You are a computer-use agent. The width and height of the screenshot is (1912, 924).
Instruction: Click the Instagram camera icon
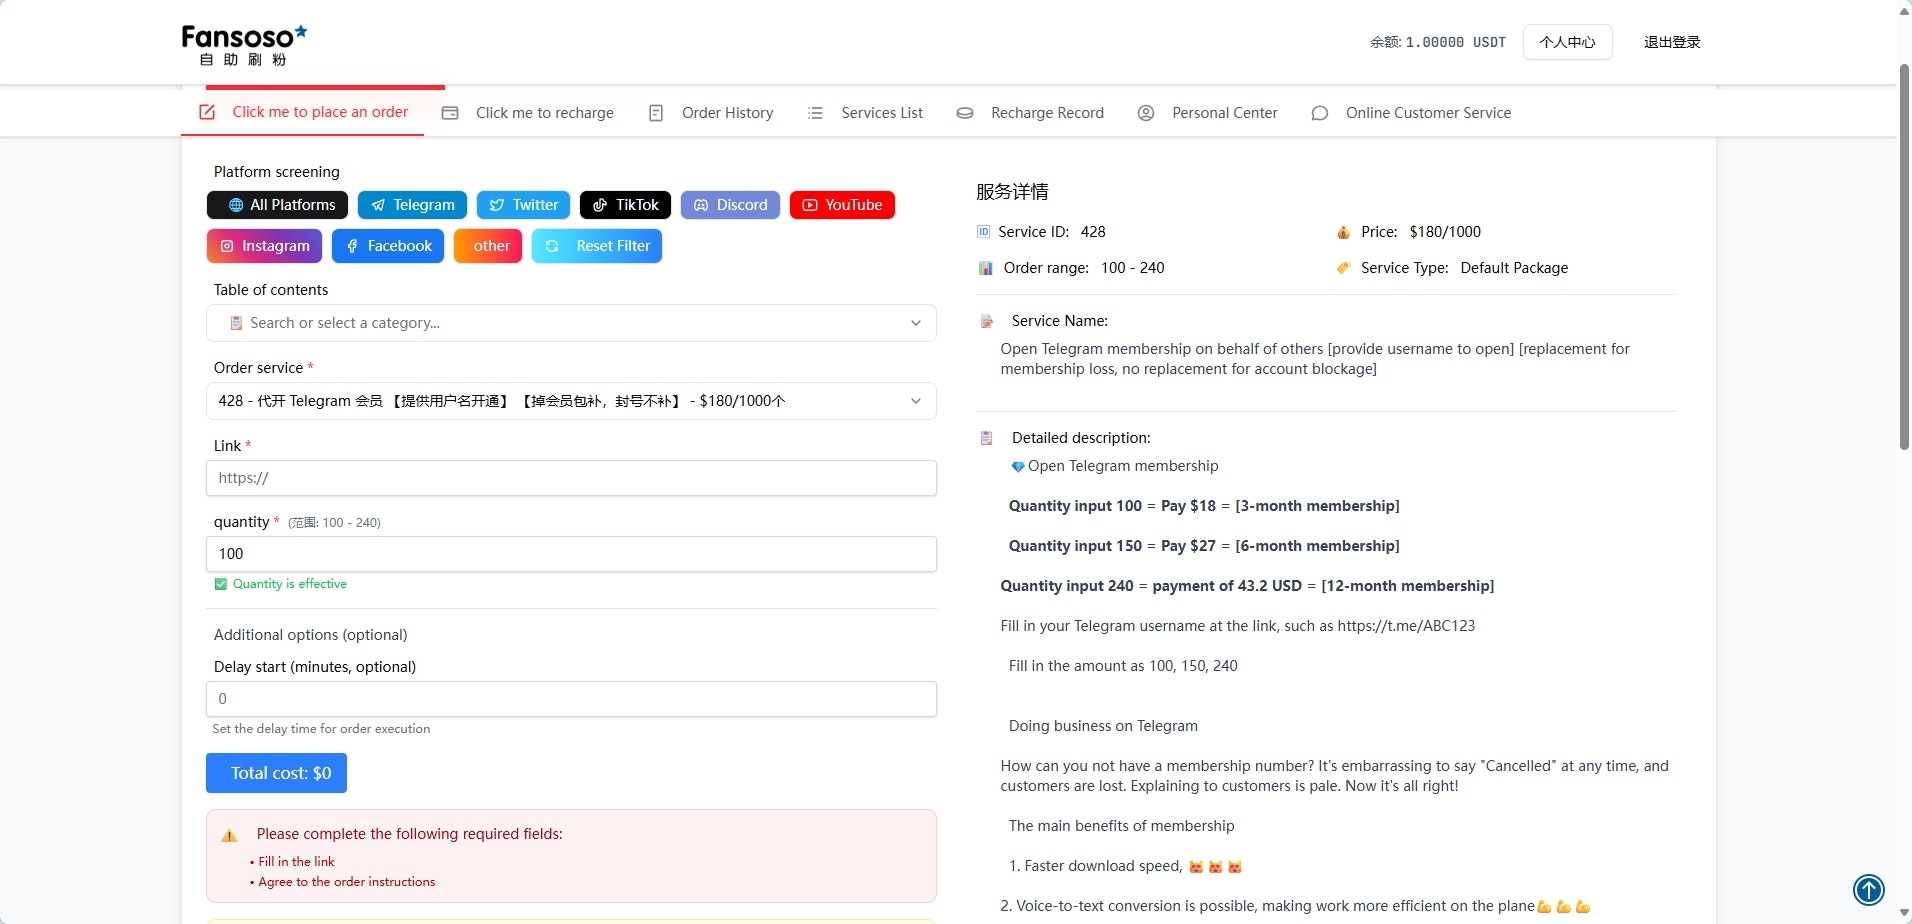(227, 246)
